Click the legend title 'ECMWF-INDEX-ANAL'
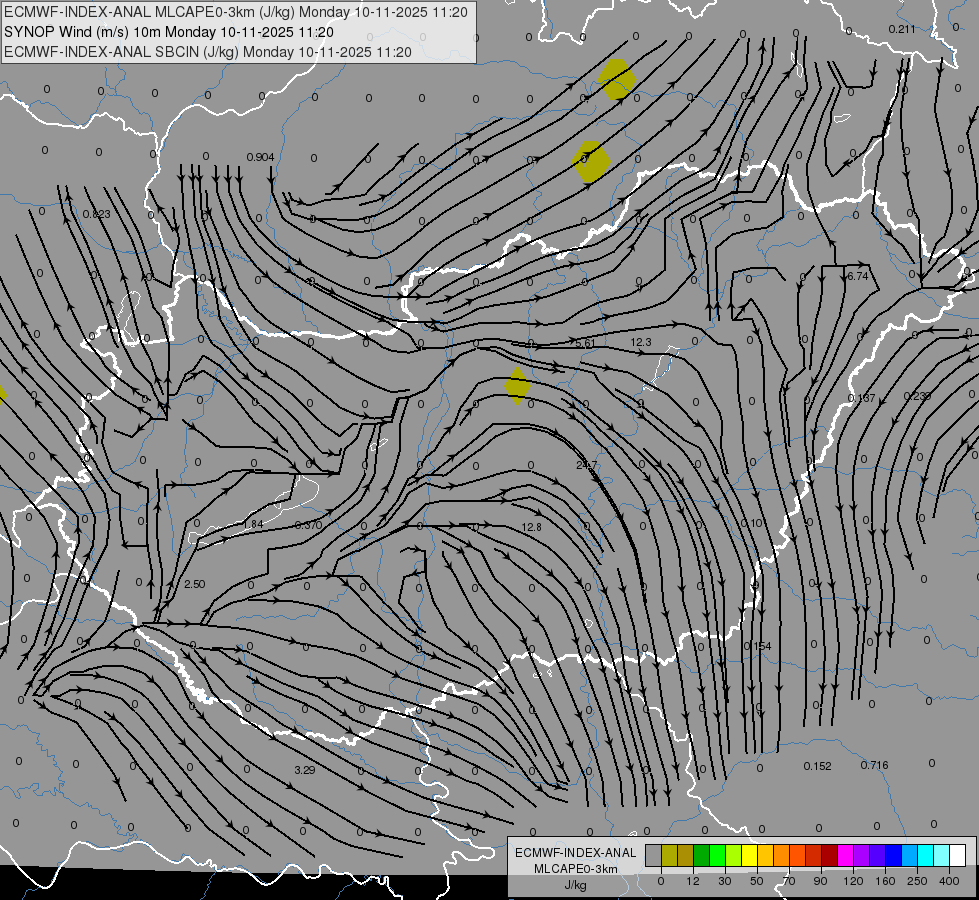979x900 pixels. [575, 853]
